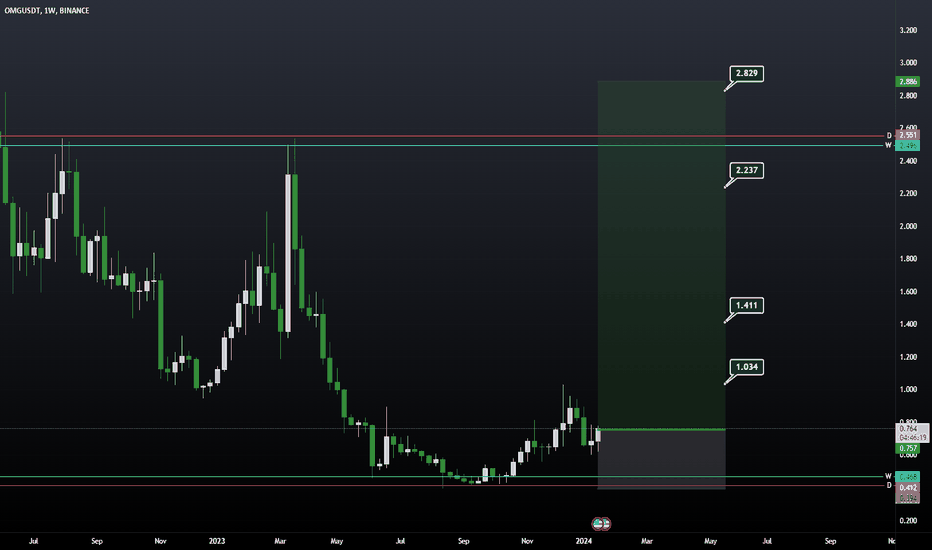Click the event marker icons near 2024
Image resolution: width=932 pixels, height=550 pixels.
tap(602, 524)
